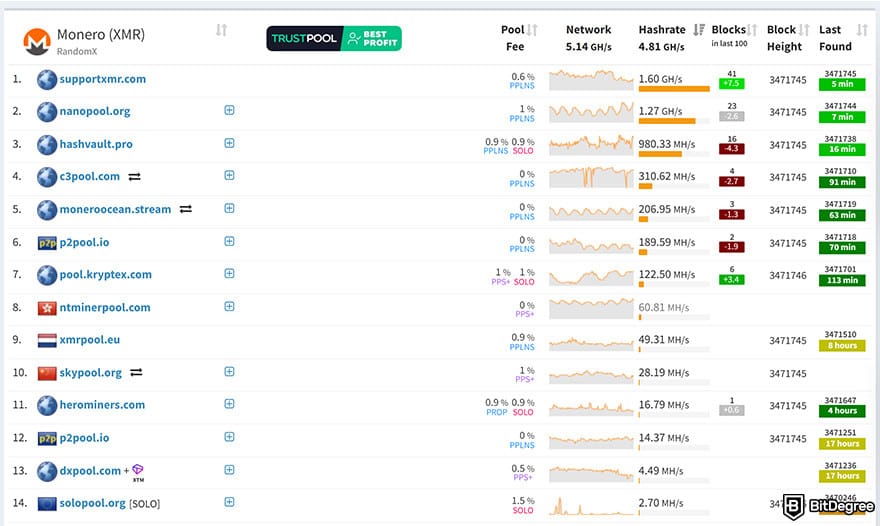This screenshot has height=526, width=880.
Task: Click the orange hashrate bar for hashvault.pro
Action: click(x=660, y=154)
